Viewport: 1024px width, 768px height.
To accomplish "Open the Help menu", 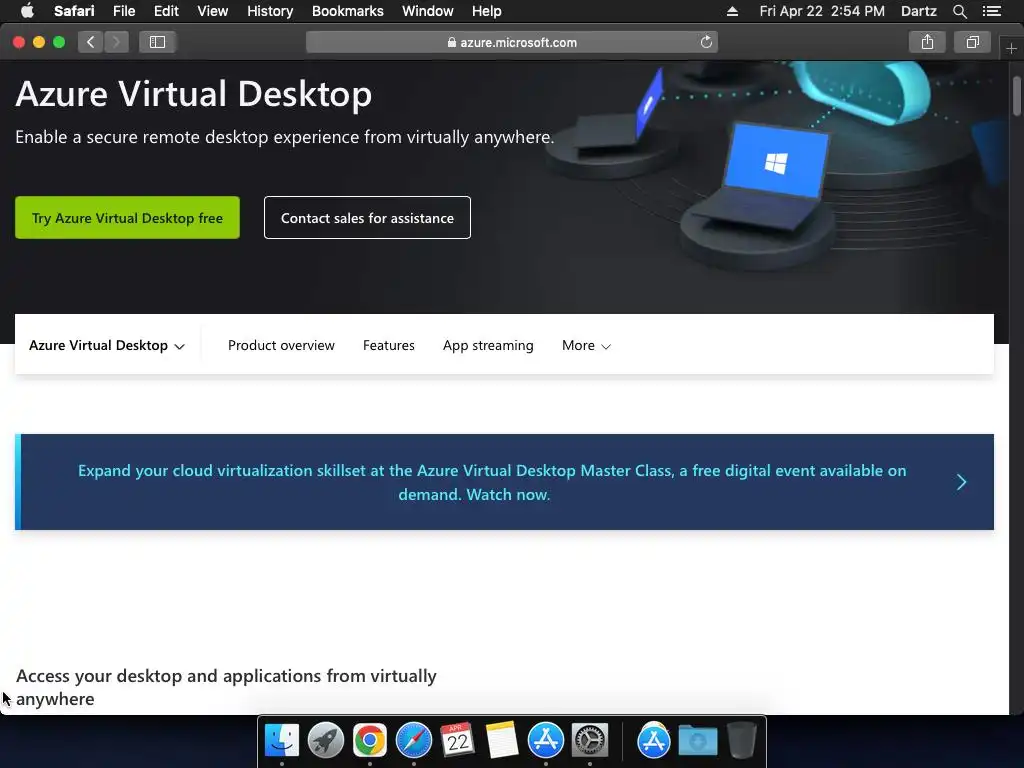I will [487, 11].
